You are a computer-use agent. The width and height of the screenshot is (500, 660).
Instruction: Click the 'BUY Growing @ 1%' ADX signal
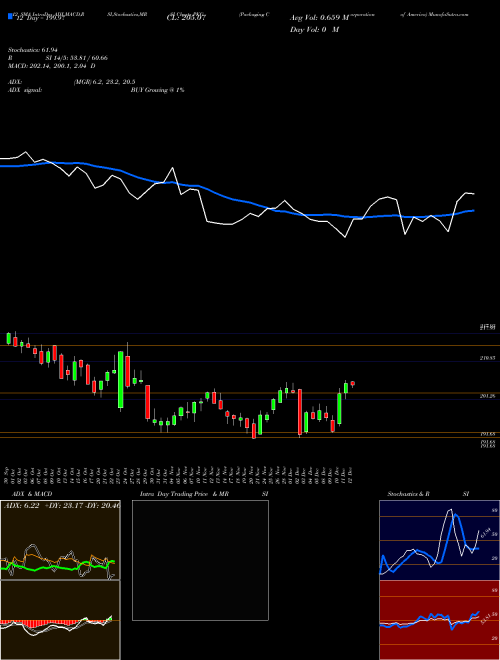click(x=157, y=90)
